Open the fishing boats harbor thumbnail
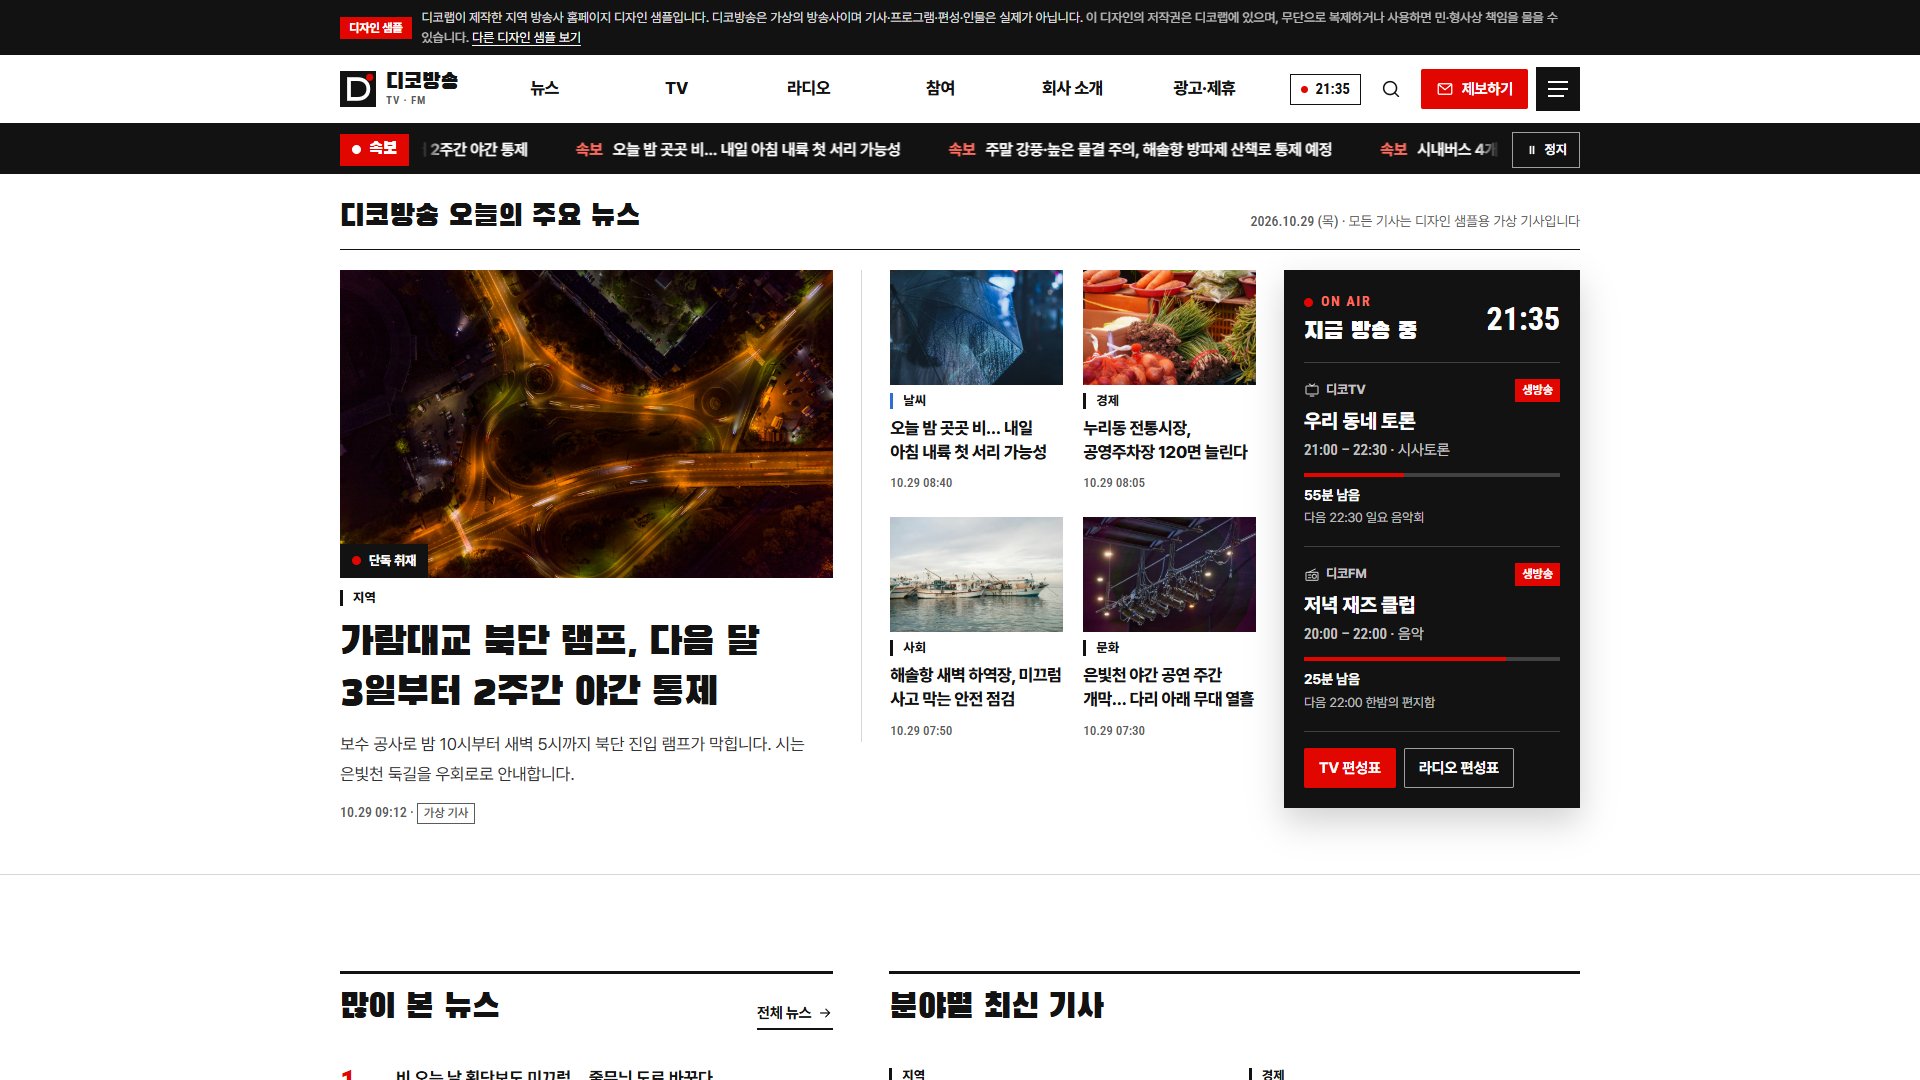The width and height of the screenshot is (1920, 1080). click(x=976, y=574)
